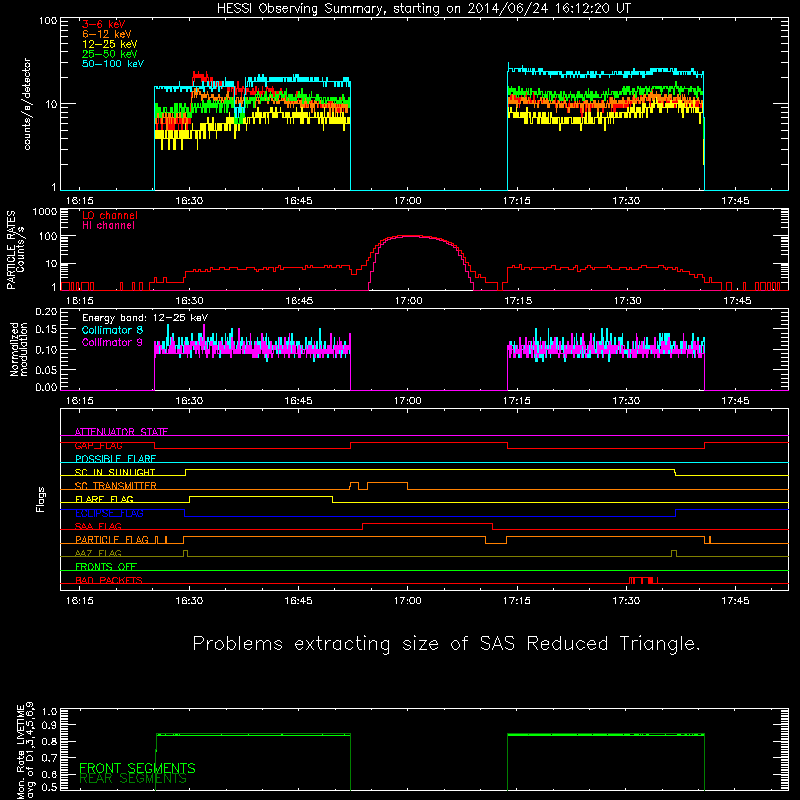Click the green 25-50 keV legend entry
This screenshot has width=800, height=800.
coord(110,54)
